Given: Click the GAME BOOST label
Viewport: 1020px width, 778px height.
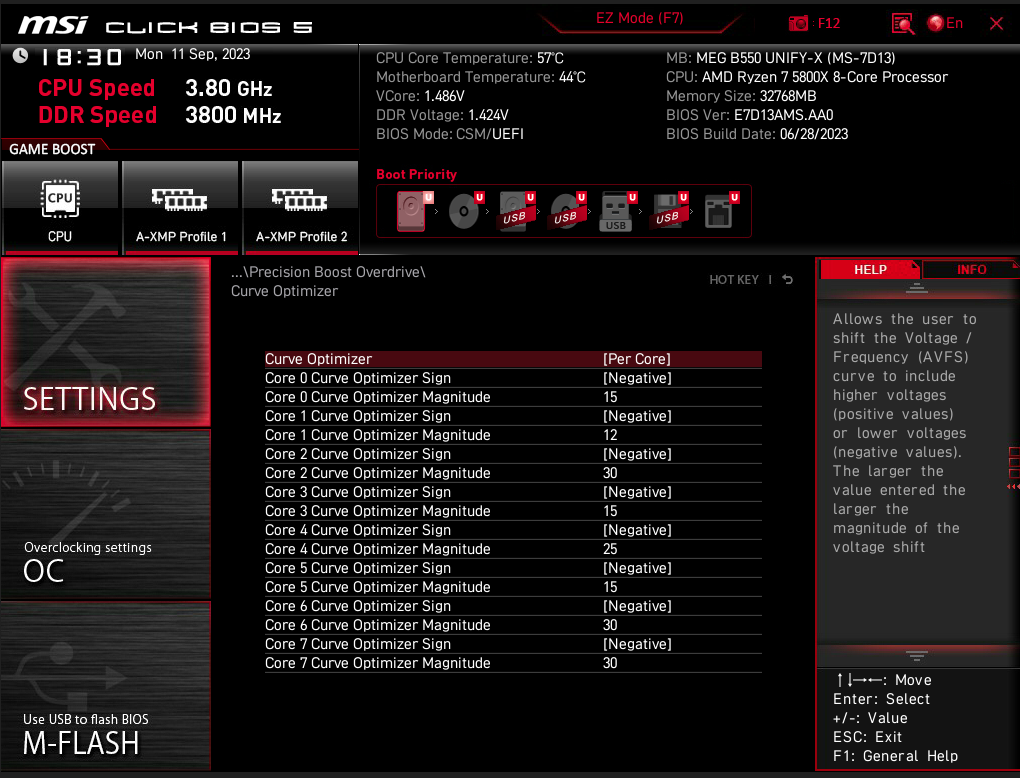Looking at the screenshot, I should [52, 149].
